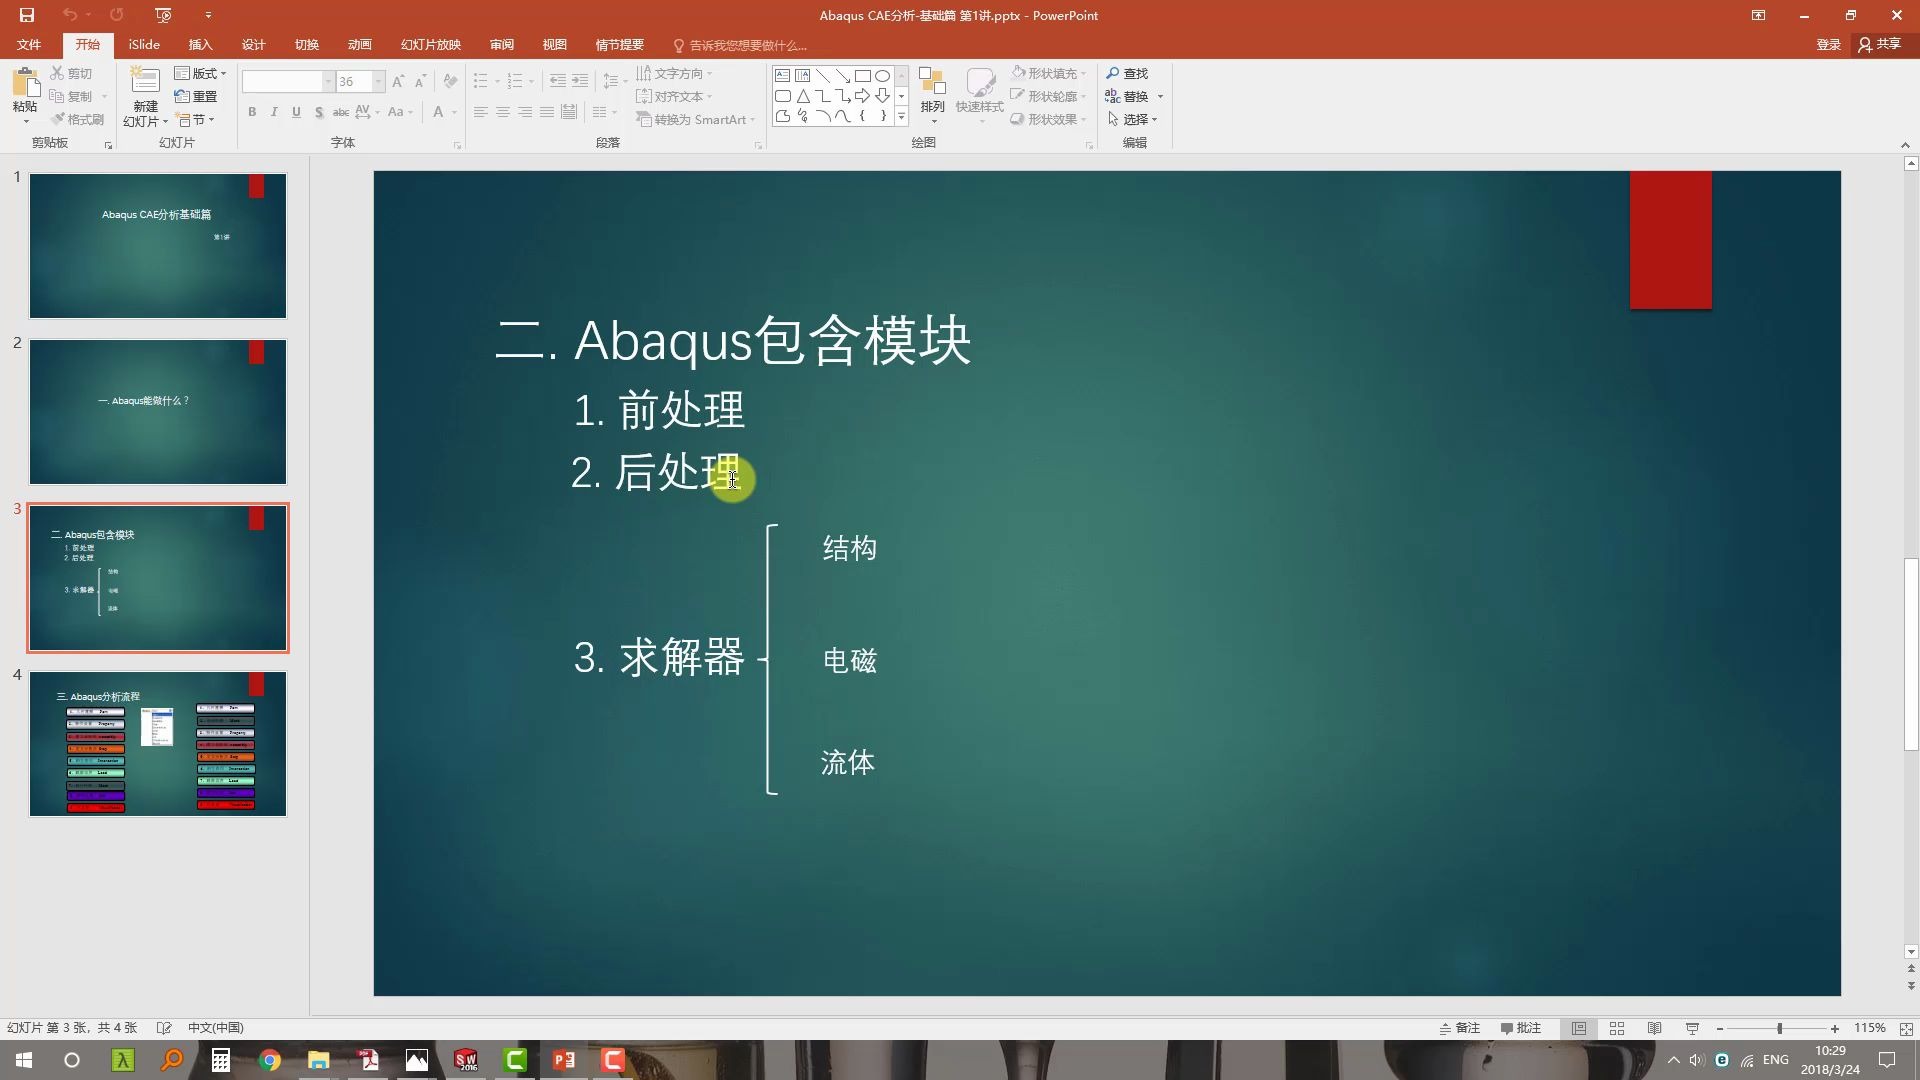Open the font name dropdown

click(328, 81)
